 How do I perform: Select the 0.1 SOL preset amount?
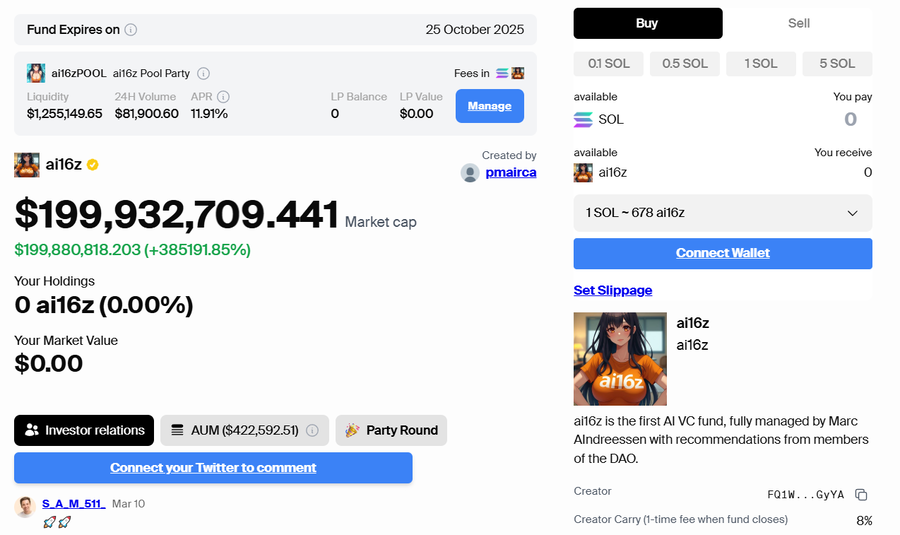click(x=608, y=64)
